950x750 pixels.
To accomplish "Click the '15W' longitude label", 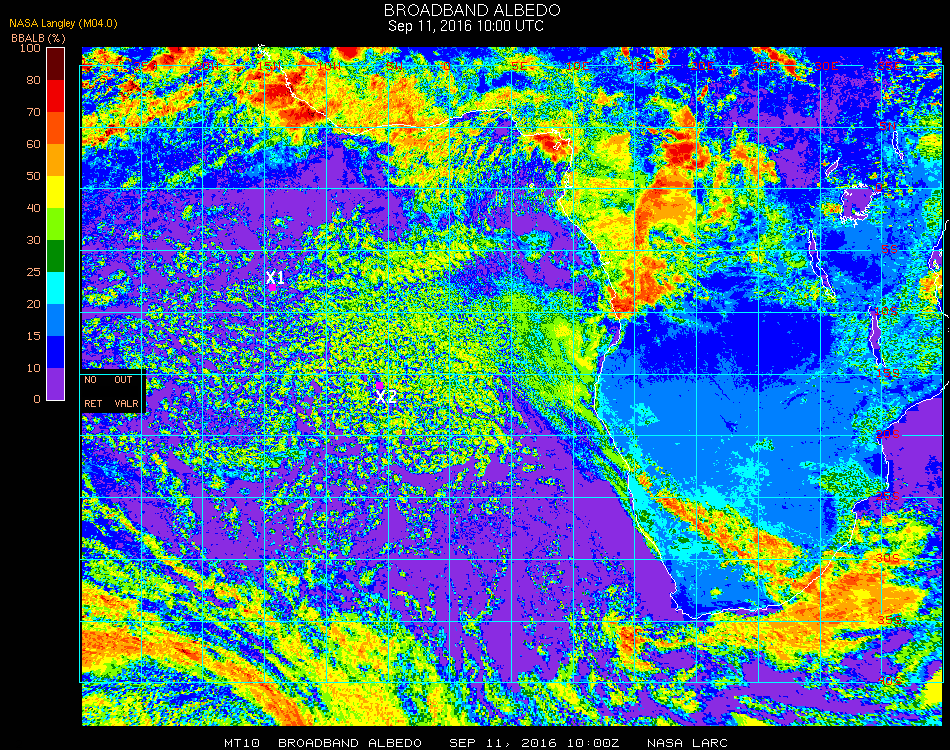I will [x=268, y=66].
